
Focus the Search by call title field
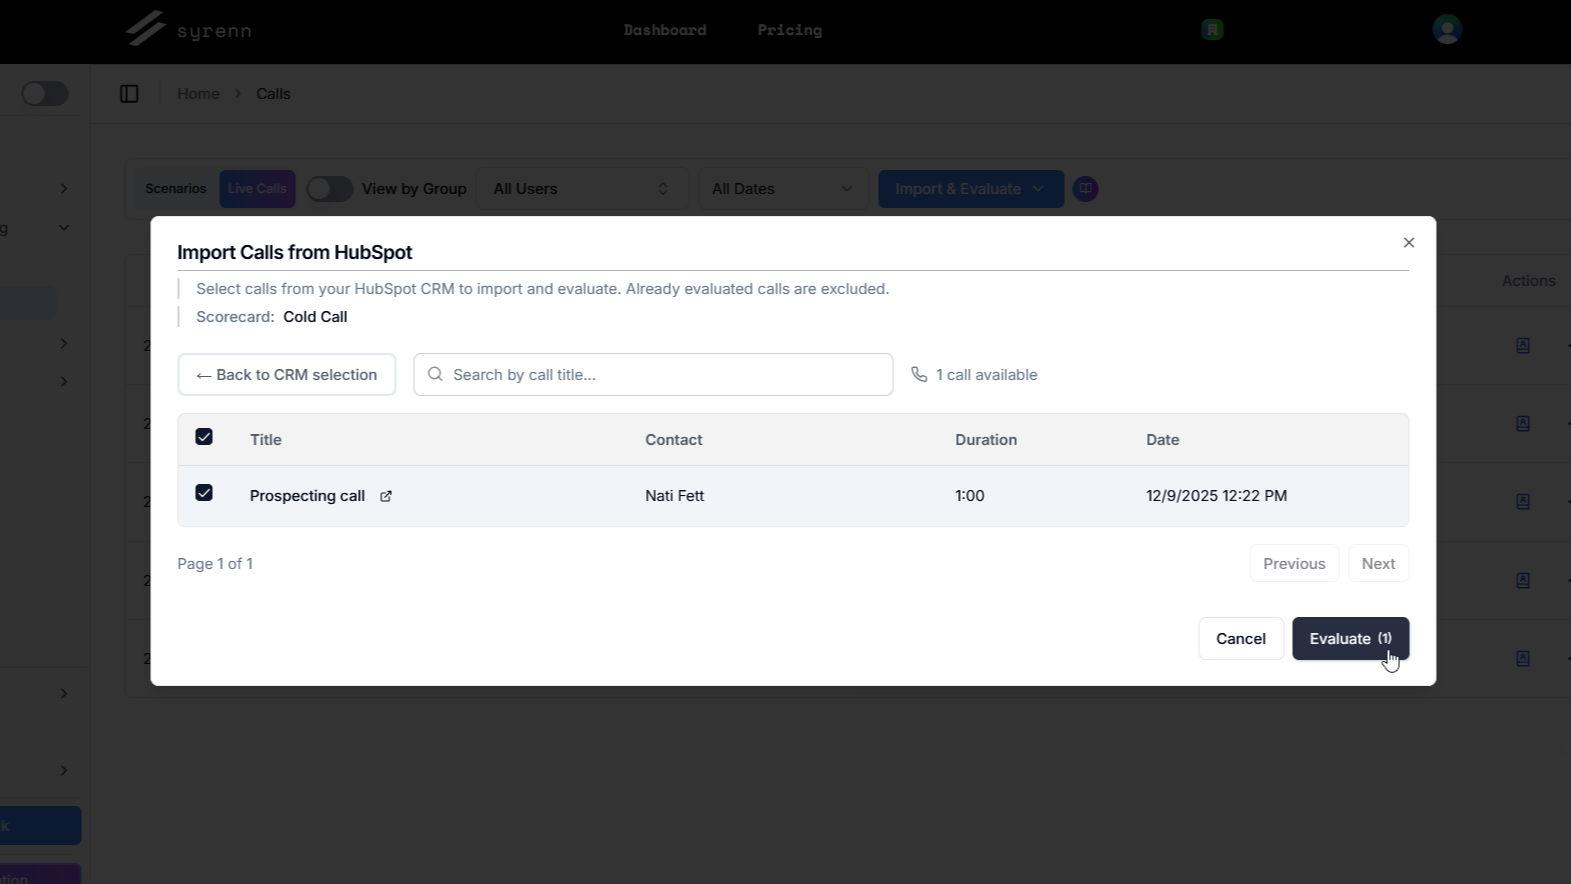pyautogui.click(x=653, y=374)
